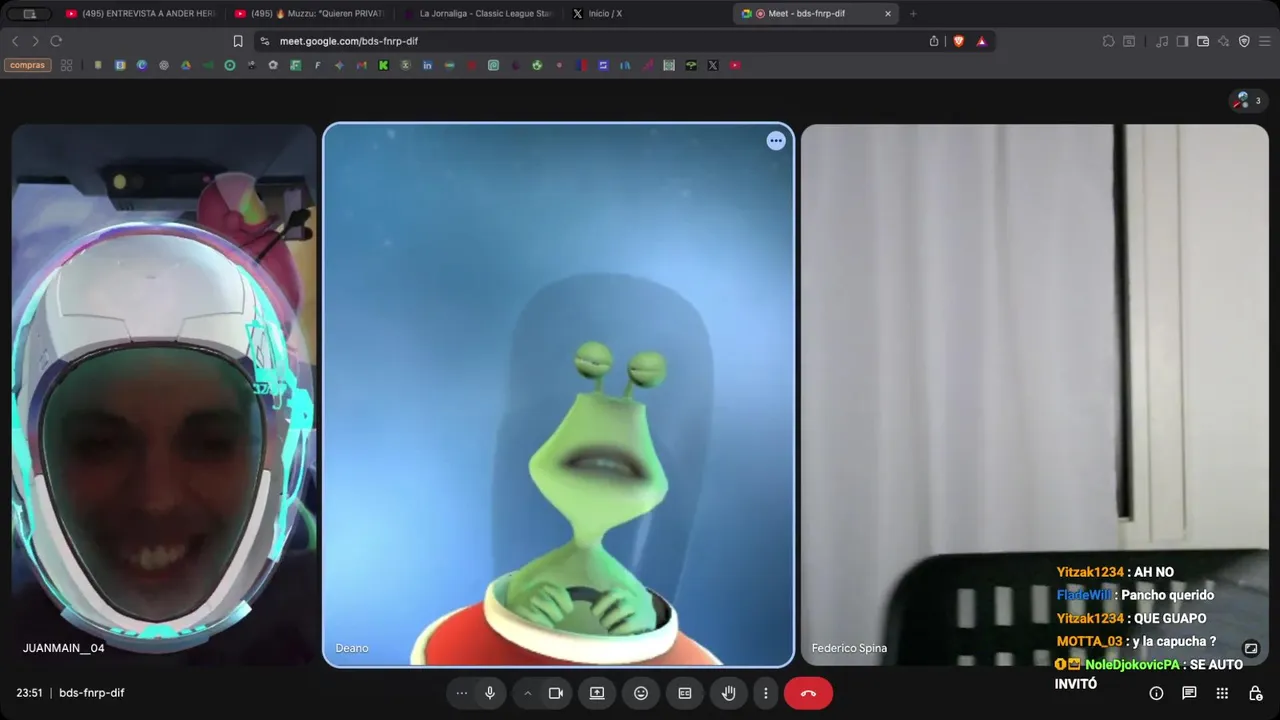The image size is (1280, 720).
Task: Click NoleDjokovicPA username in chat overlay
Action: click(x=1133, y=664)
